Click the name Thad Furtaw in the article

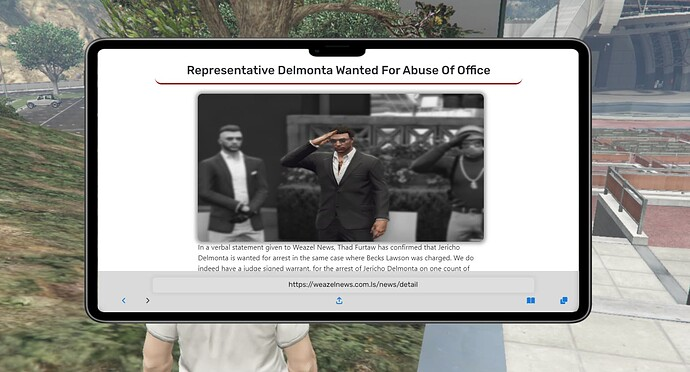[356, 247]
